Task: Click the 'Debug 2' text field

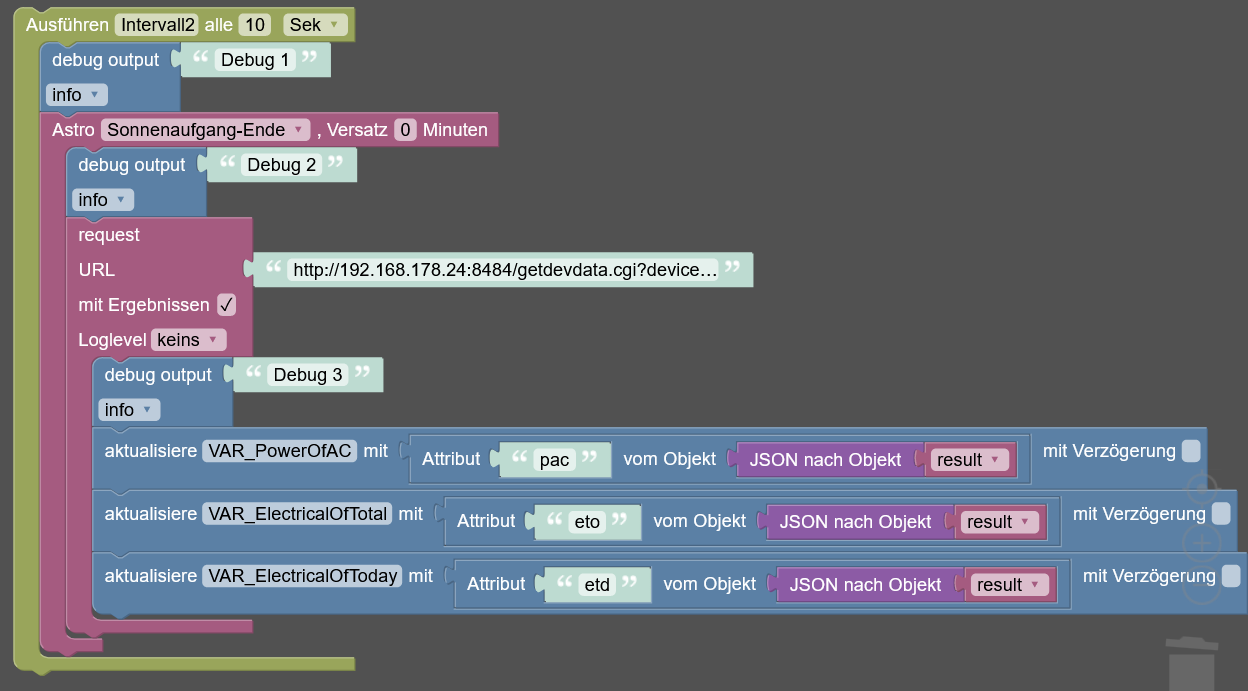Action: point(282,165)
